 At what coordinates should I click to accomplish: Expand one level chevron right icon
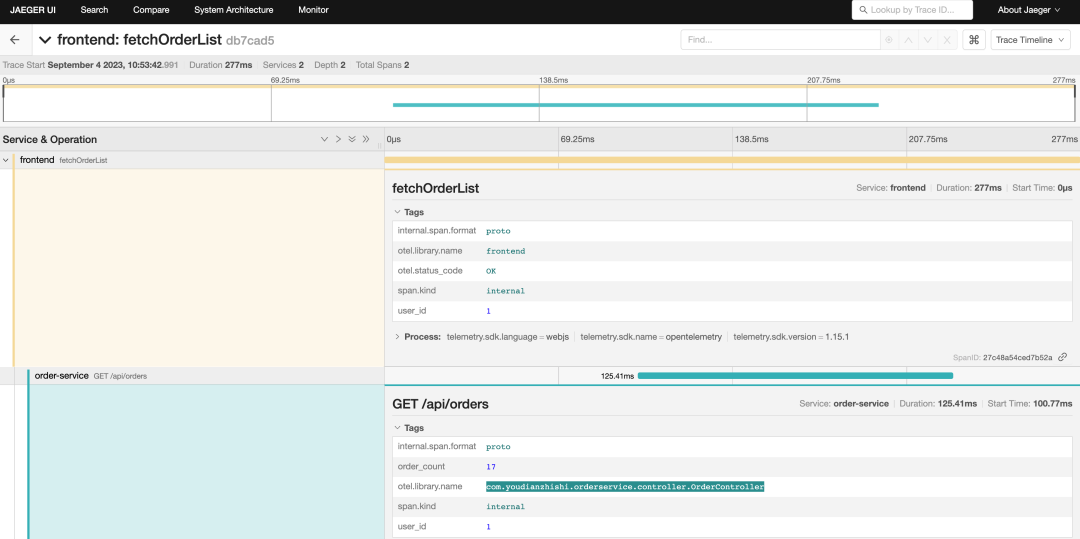[338, 139]
